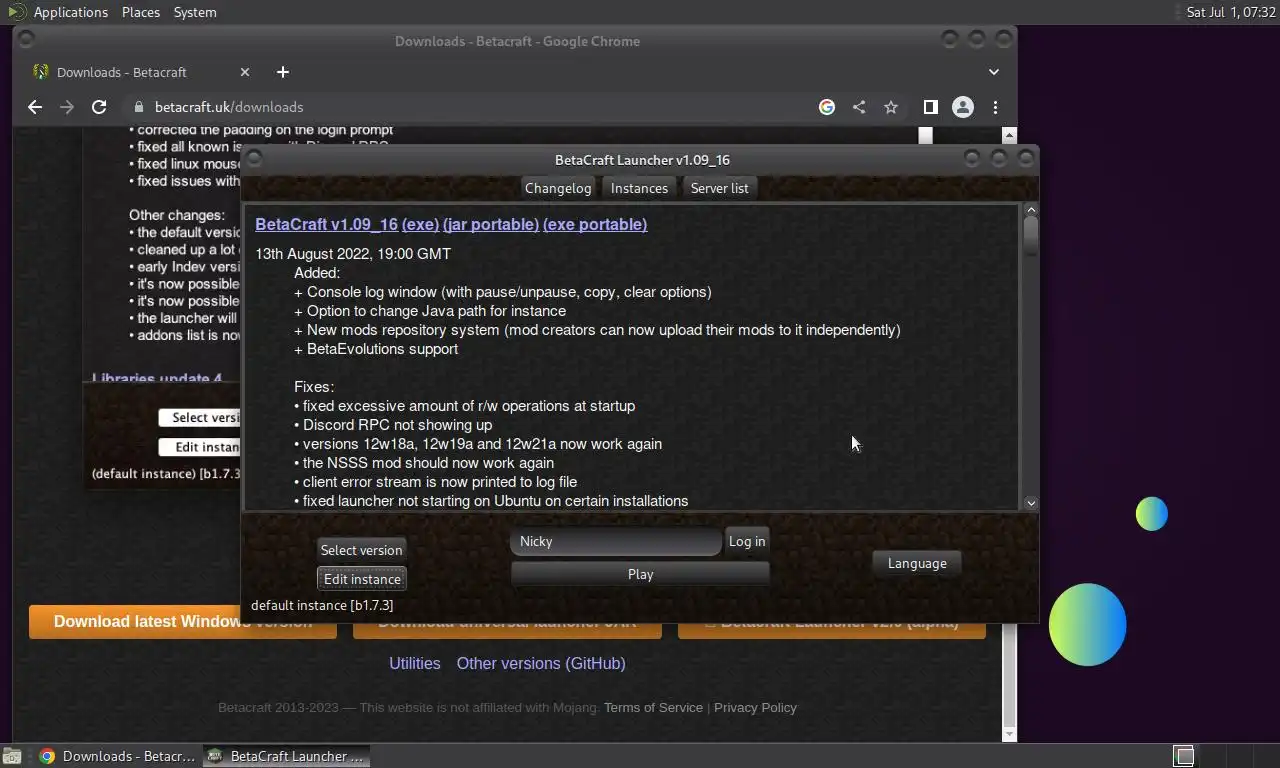Viewport: 1280px width, 768px height.
Task: Open Privacy Policy link
Action: (755, 707)
